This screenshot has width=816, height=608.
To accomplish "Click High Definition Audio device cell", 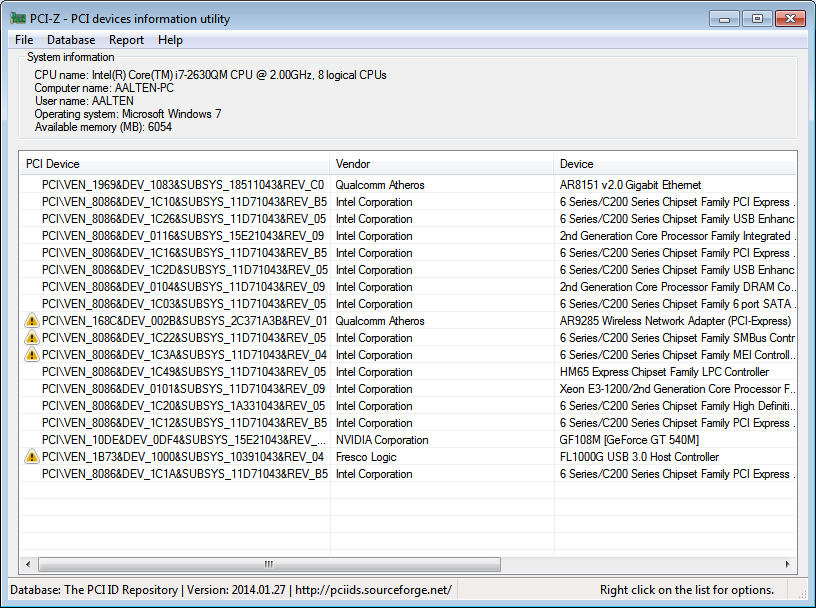I will click(677, 406).
